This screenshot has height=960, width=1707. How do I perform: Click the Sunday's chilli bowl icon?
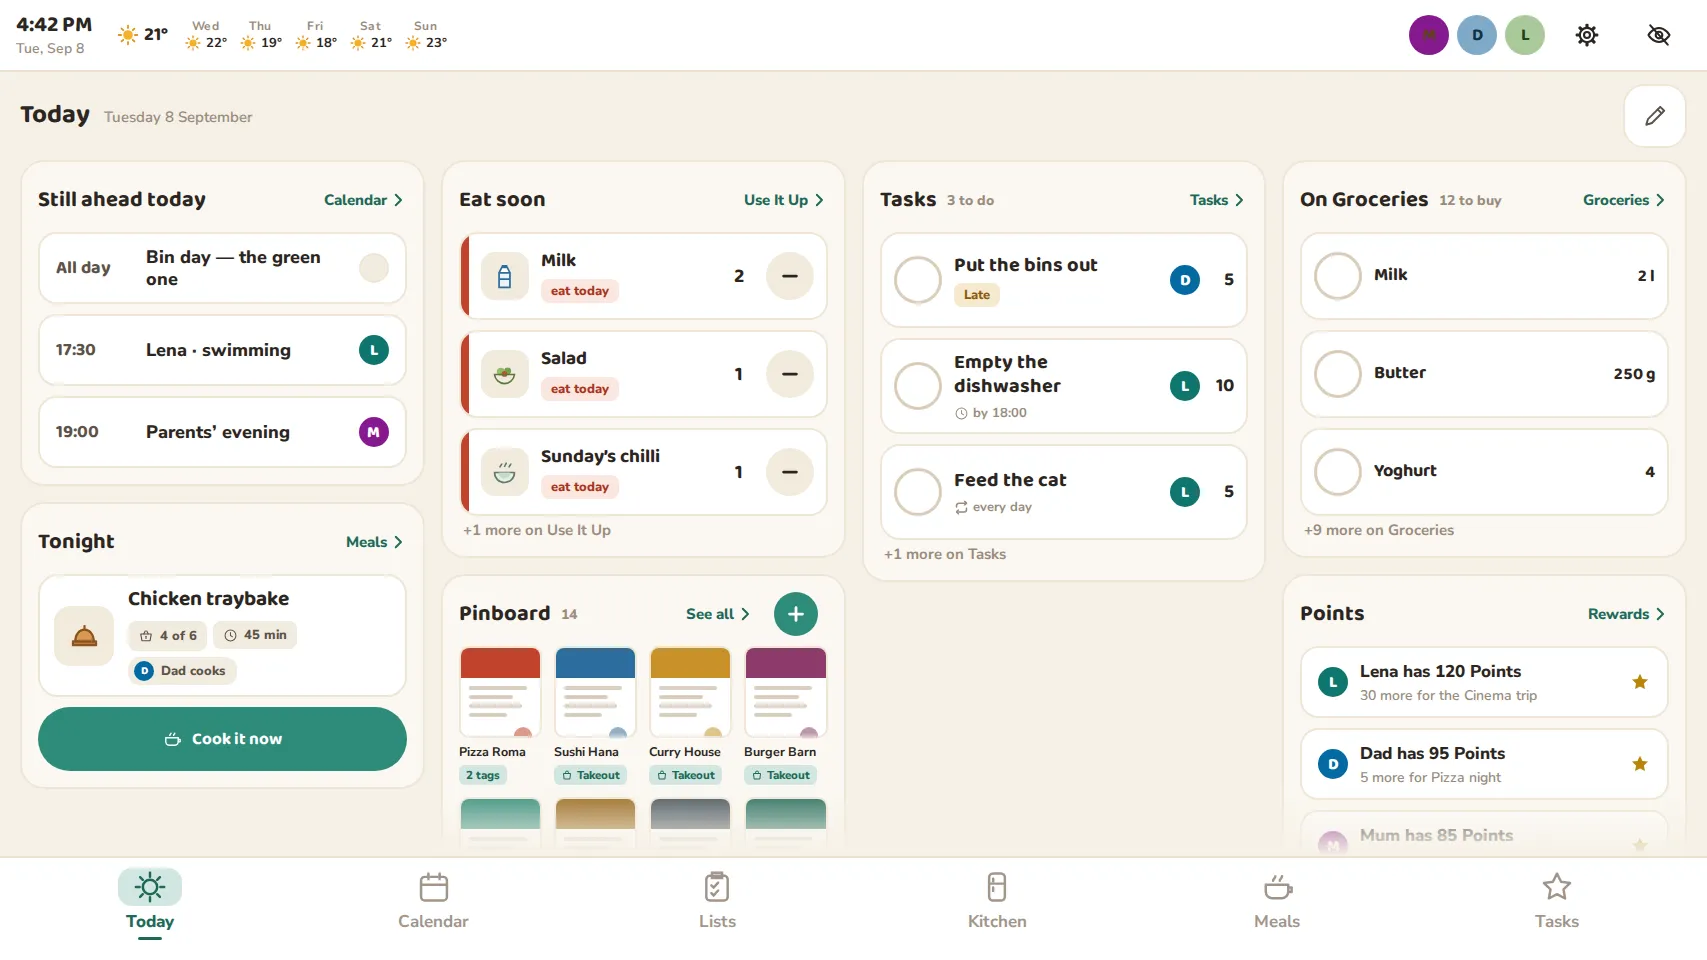click(505, 472)
